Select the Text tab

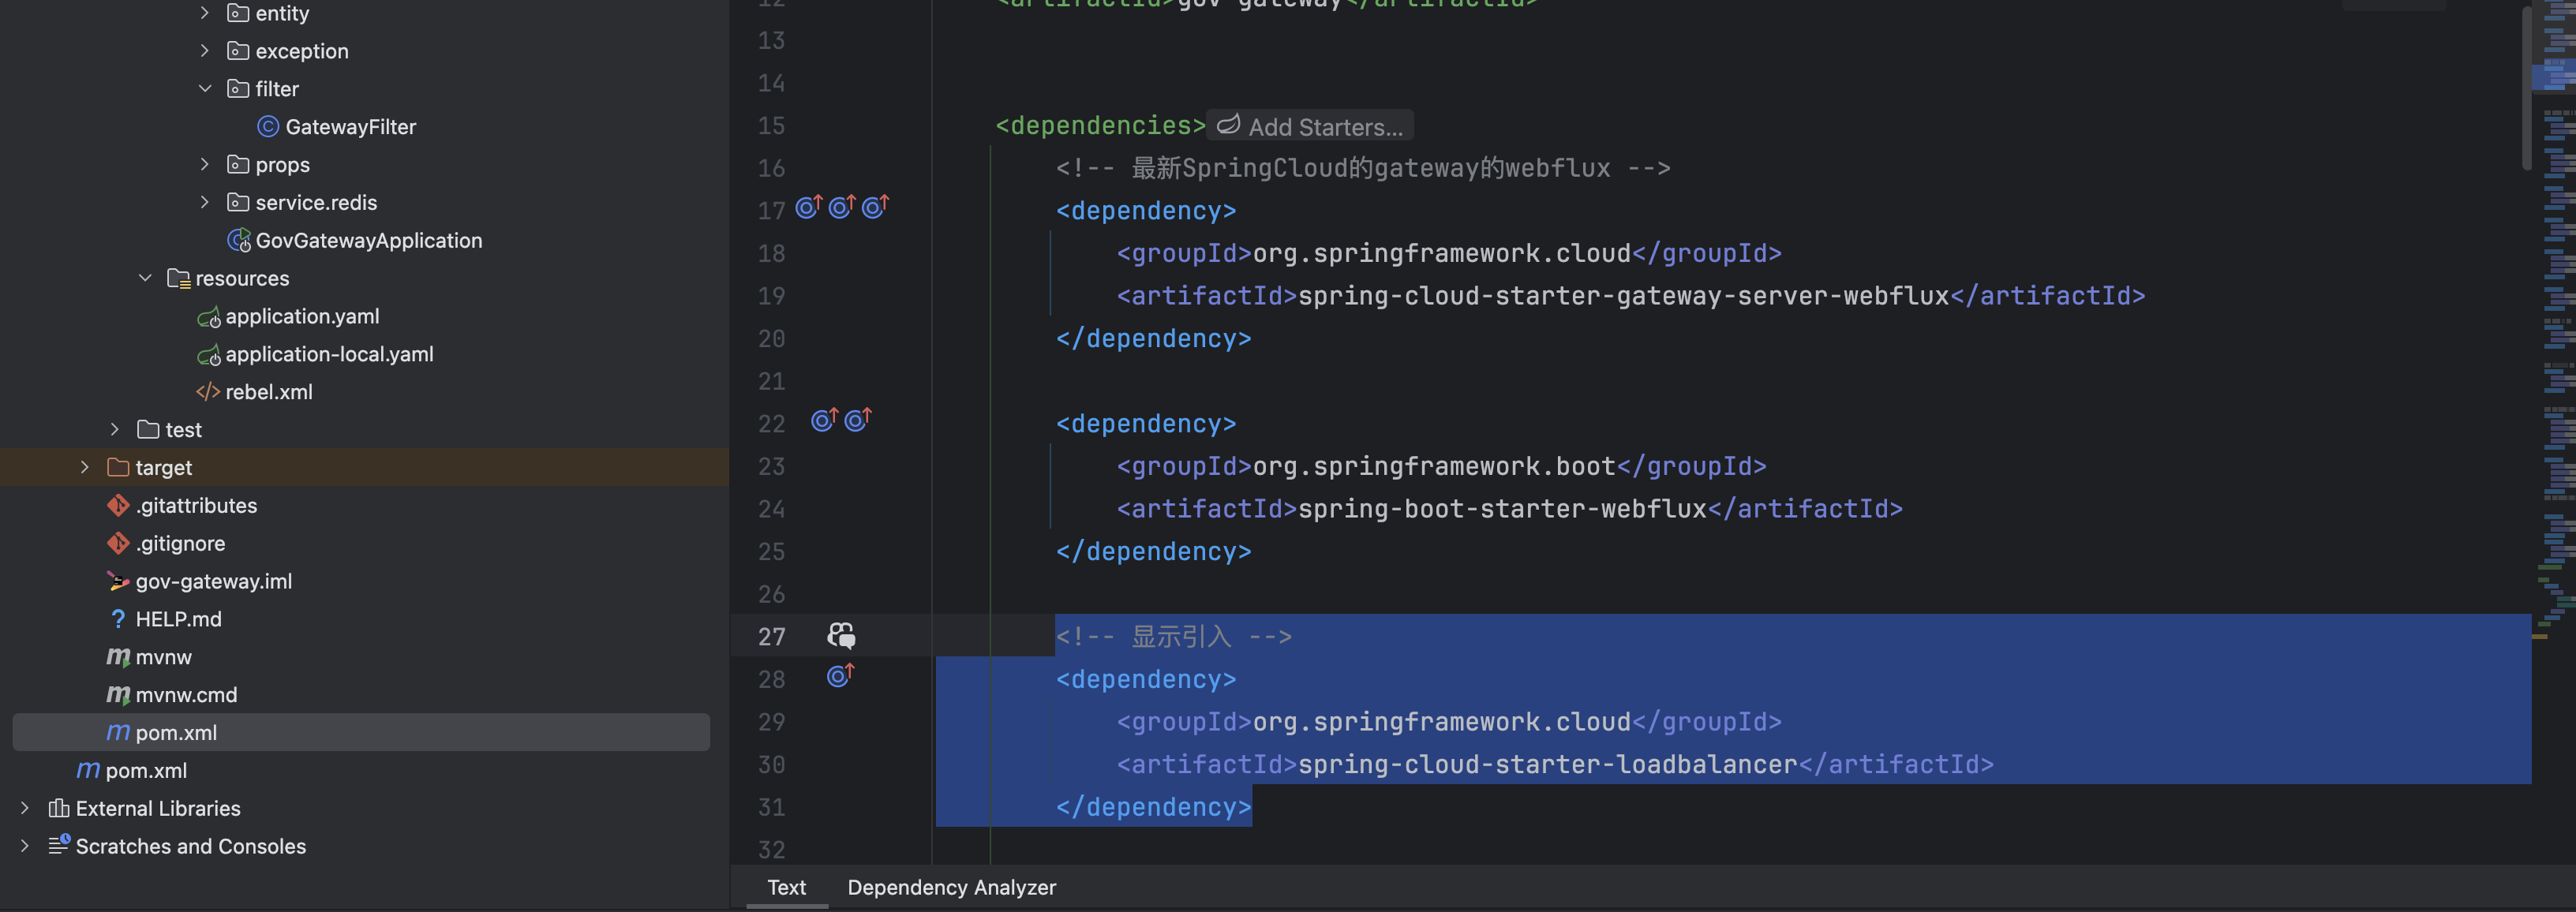coord(786,887)
